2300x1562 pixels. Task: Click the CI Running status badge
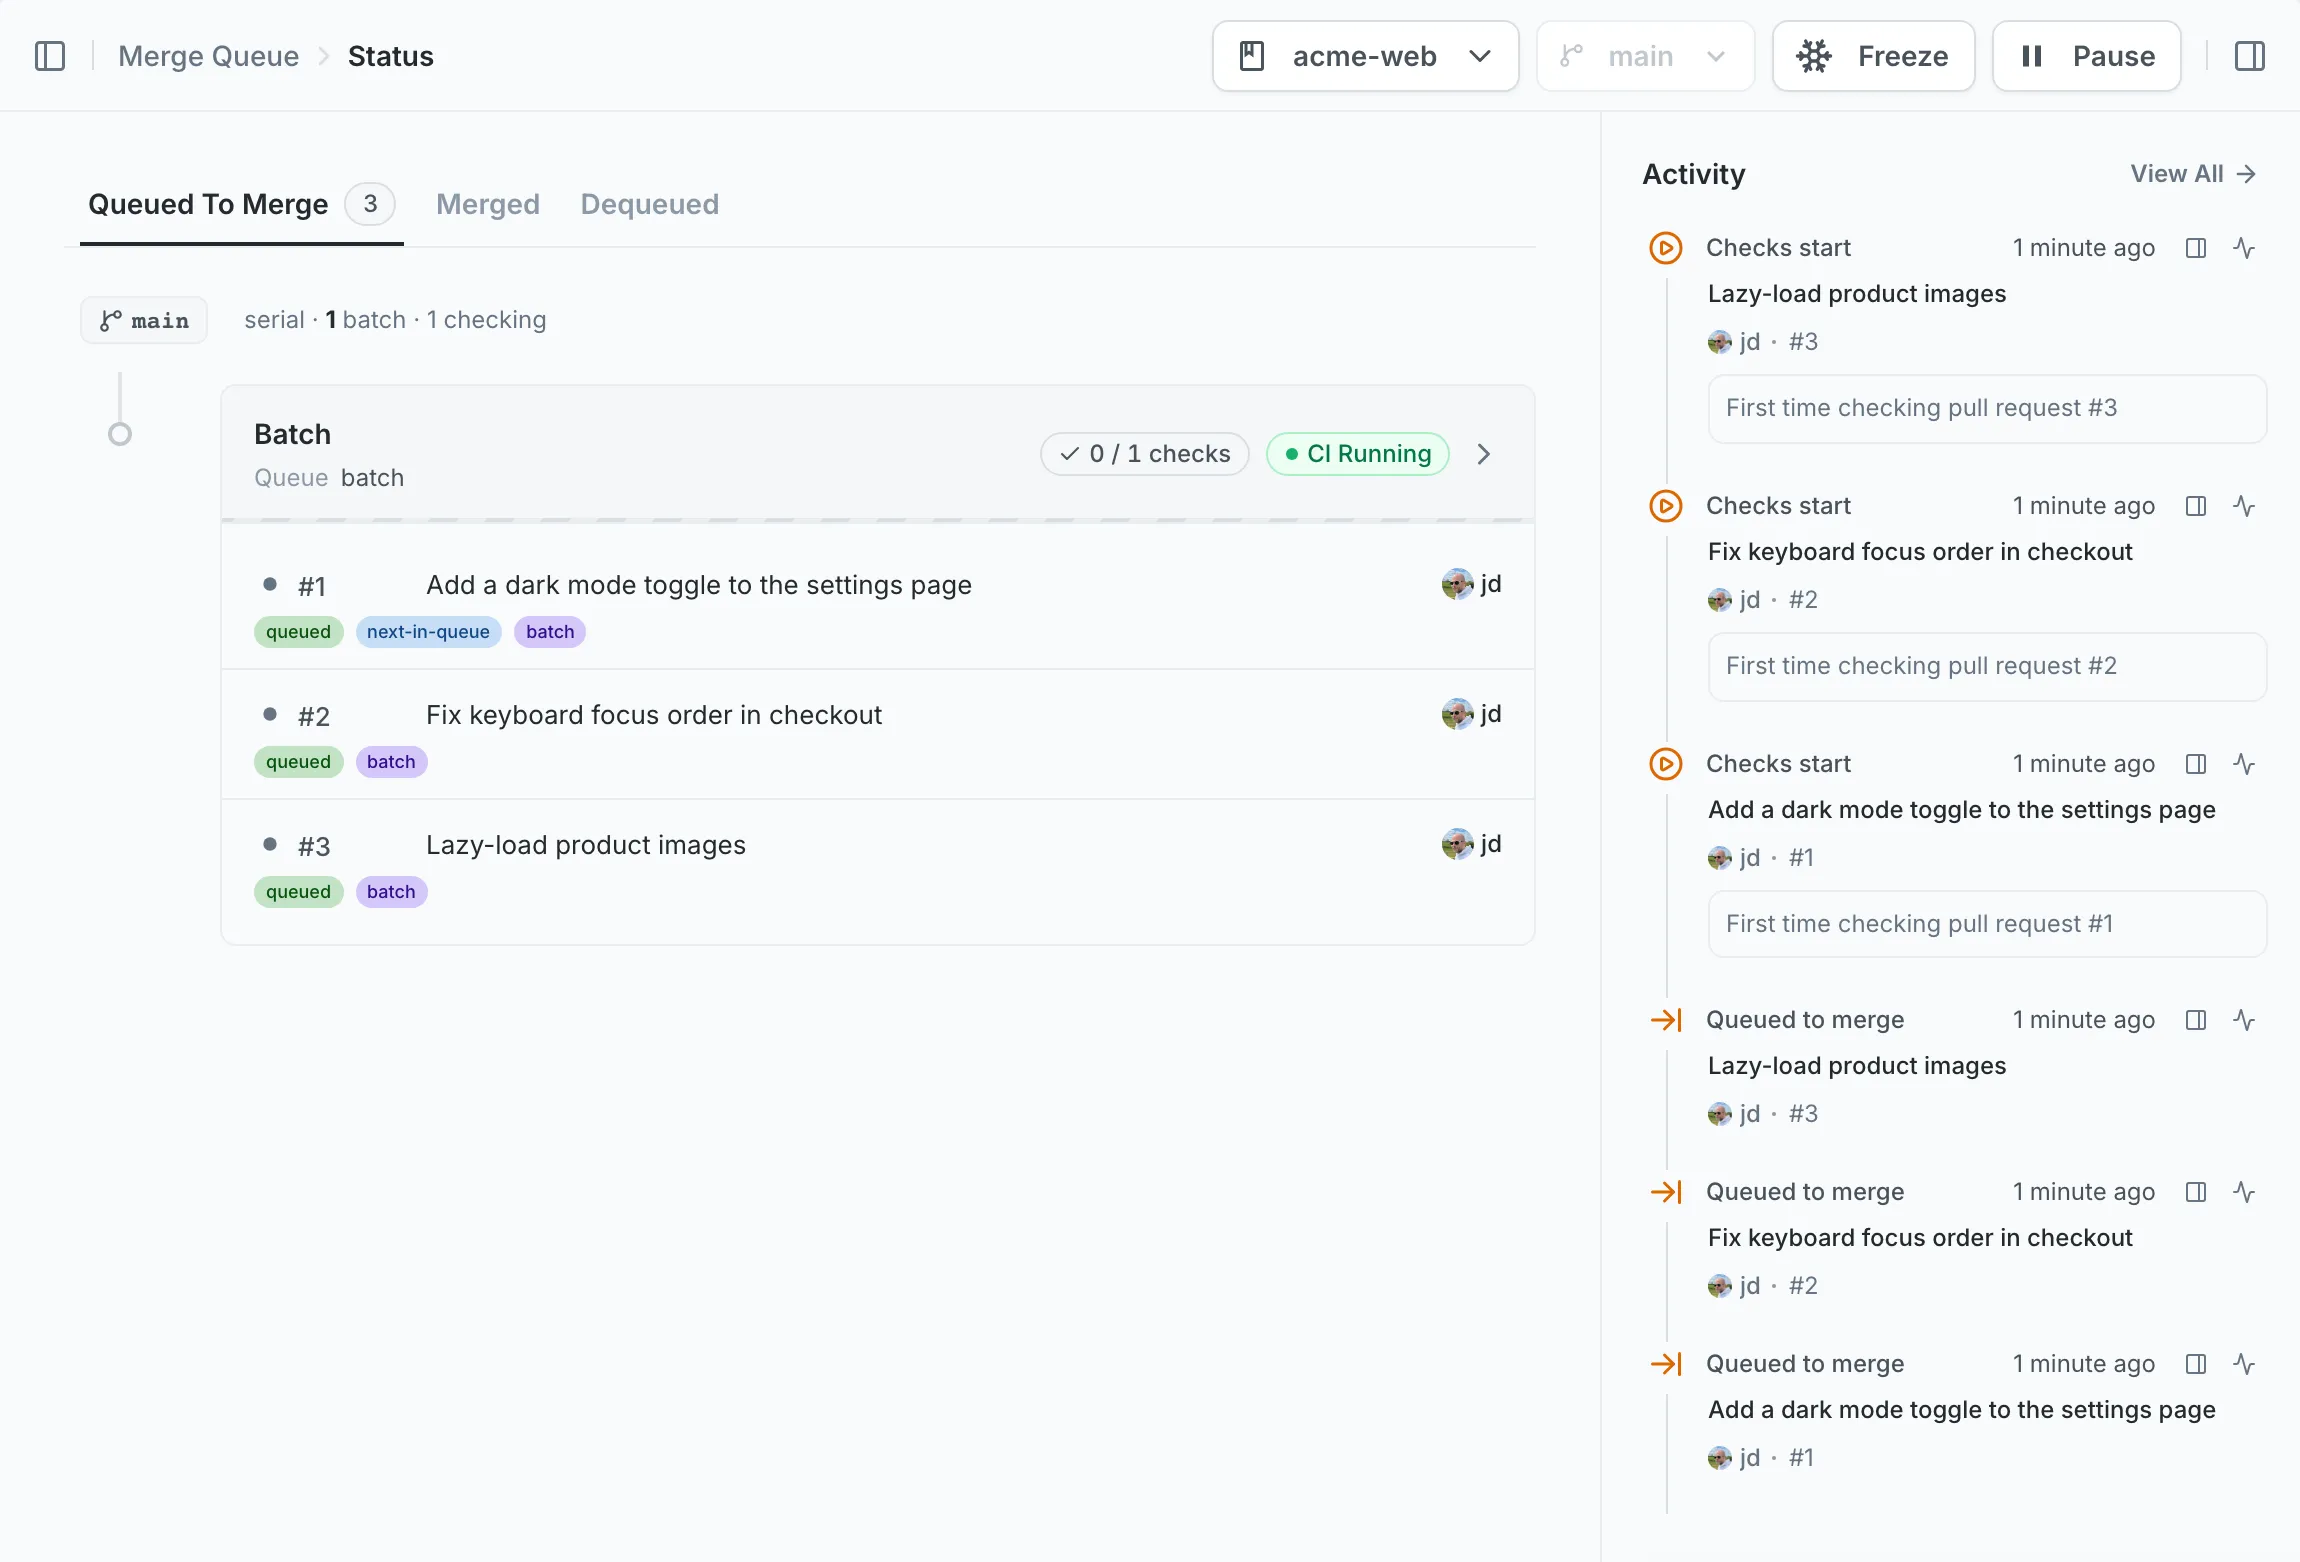(1358, 454)
